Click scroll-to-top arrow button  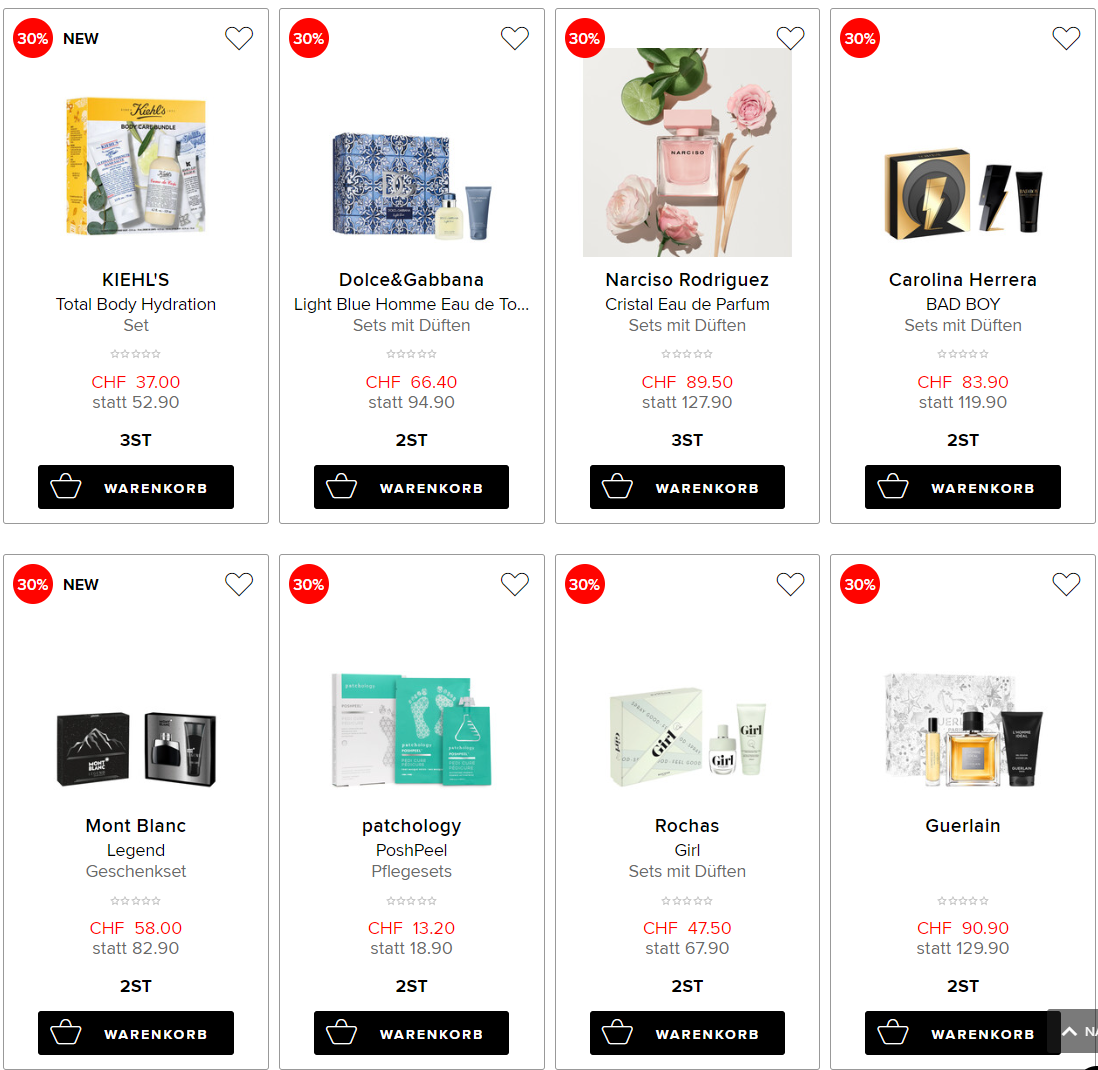tap(1072, 1031)
